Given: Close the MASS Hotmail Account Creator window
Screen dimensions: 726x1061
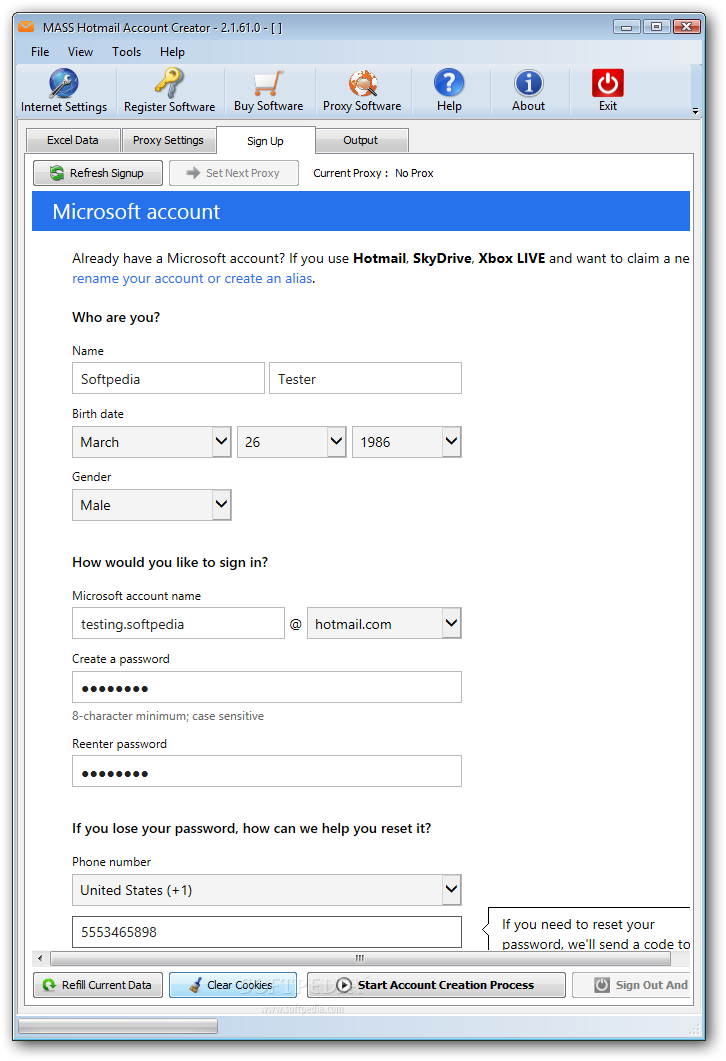Looking at the screenshot, I should (x=686, y=27).
